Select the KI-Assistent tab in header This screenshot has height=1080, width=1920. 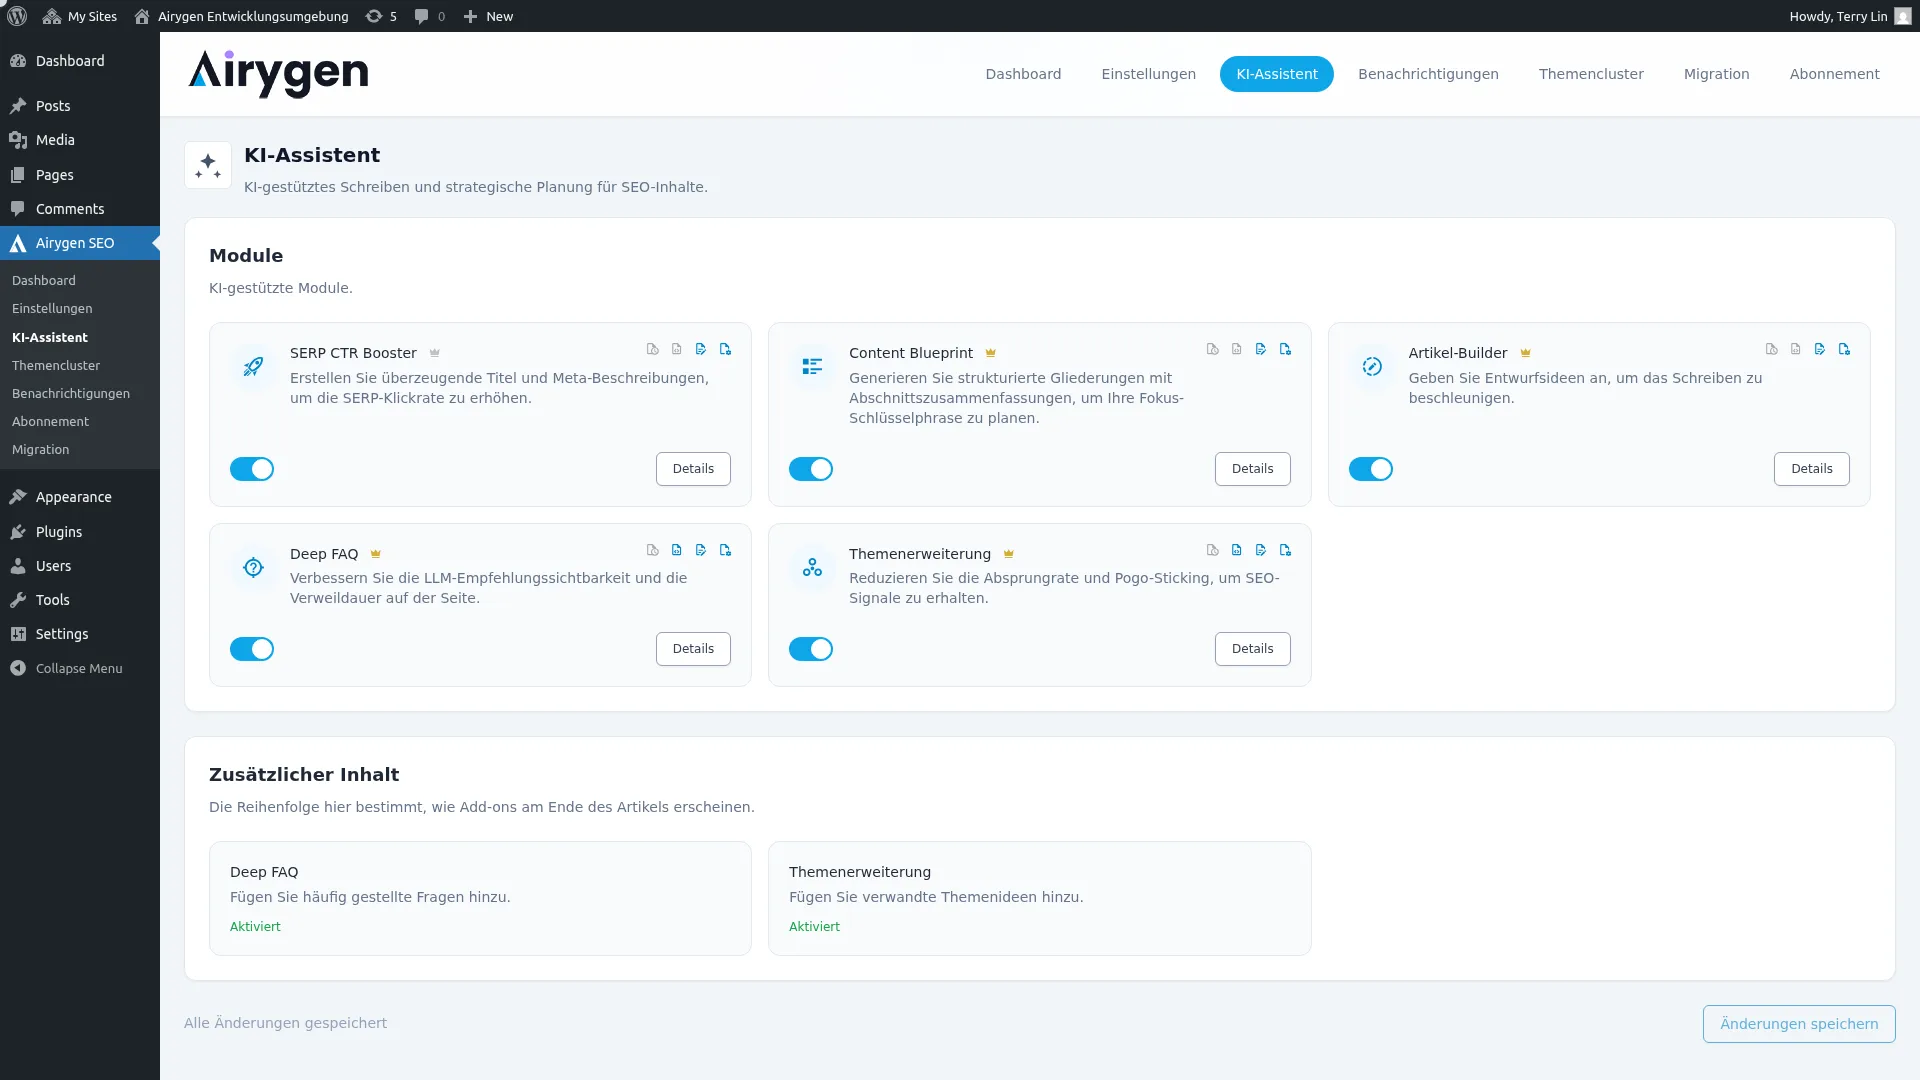(x=1277, y=74)
